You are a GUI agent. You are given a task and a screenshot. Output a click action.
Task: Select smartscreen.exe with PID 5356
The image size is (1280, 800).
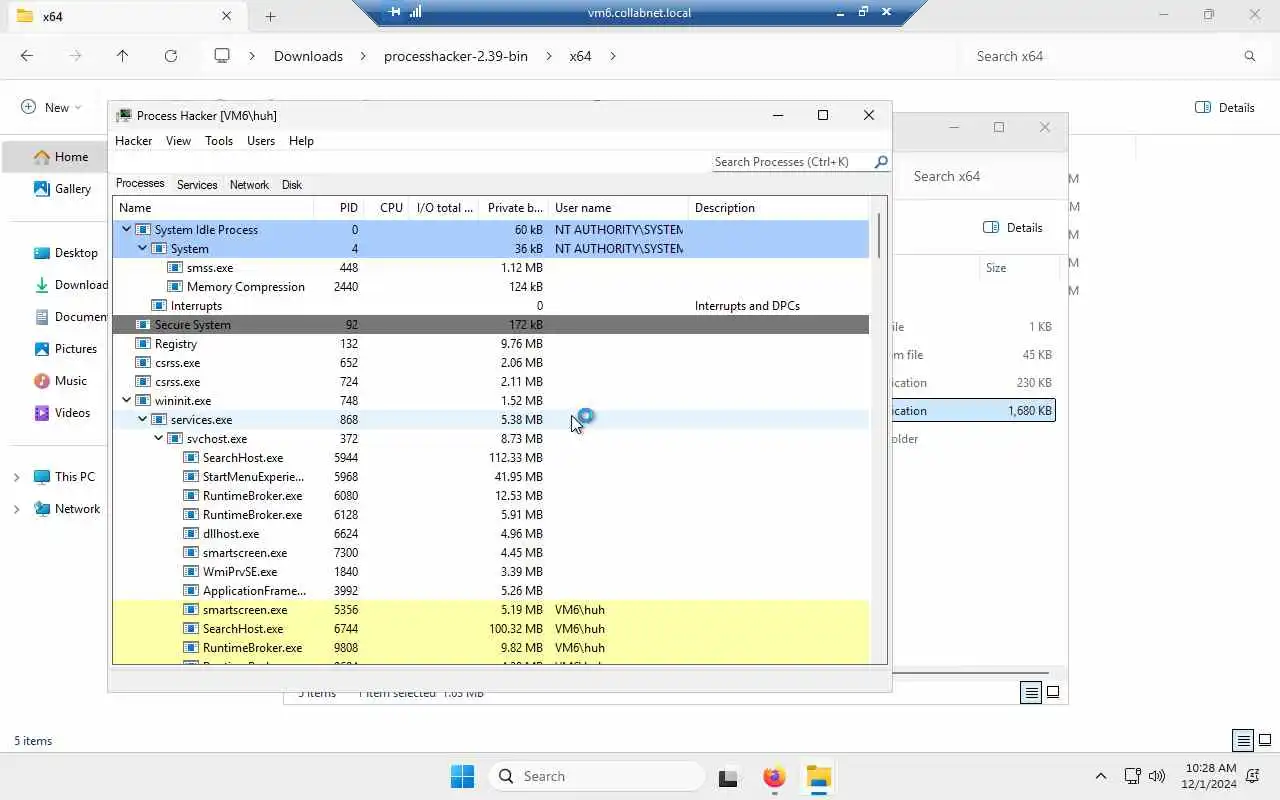491,610
